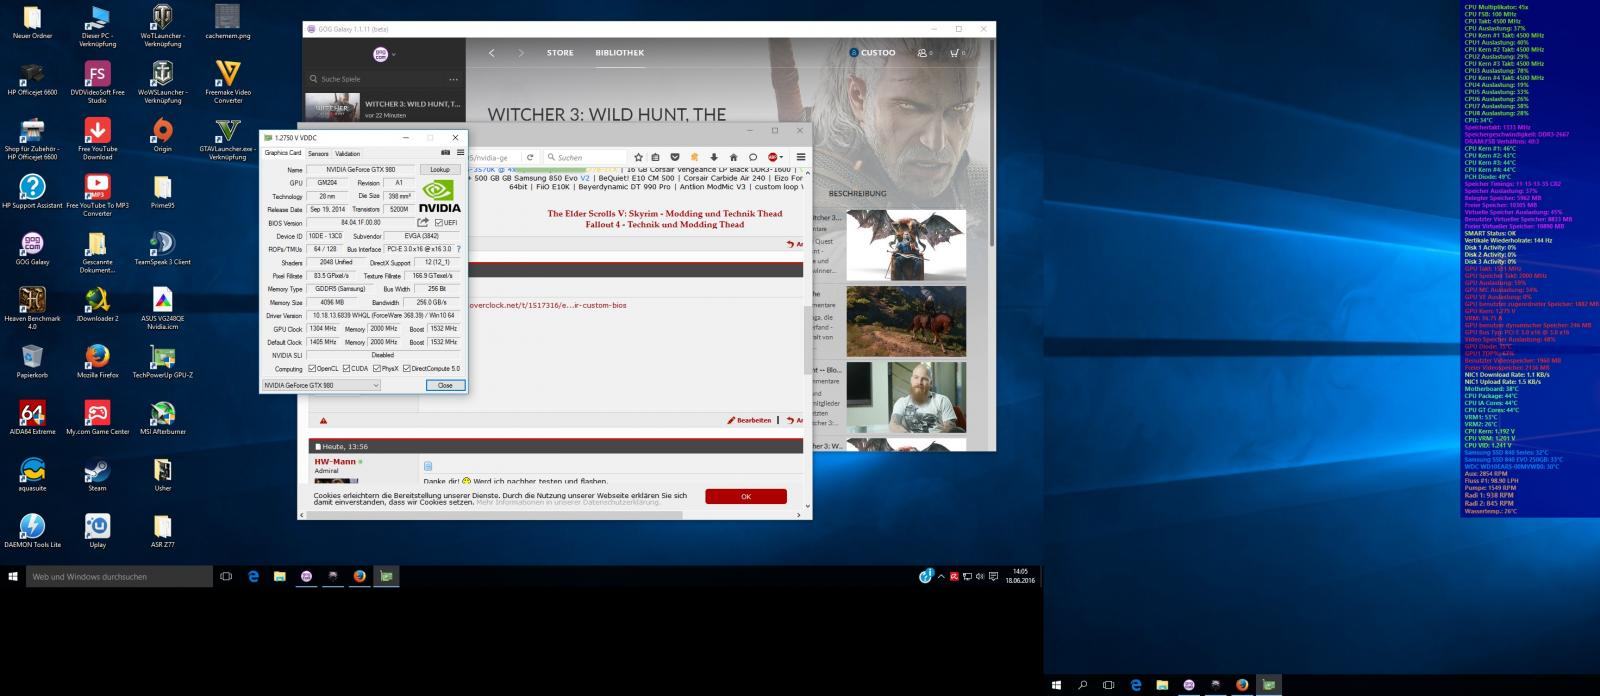1600x696 pixels.
Task: Open AIDA64 Extreme desktop icon
Action: click(32, 417)
